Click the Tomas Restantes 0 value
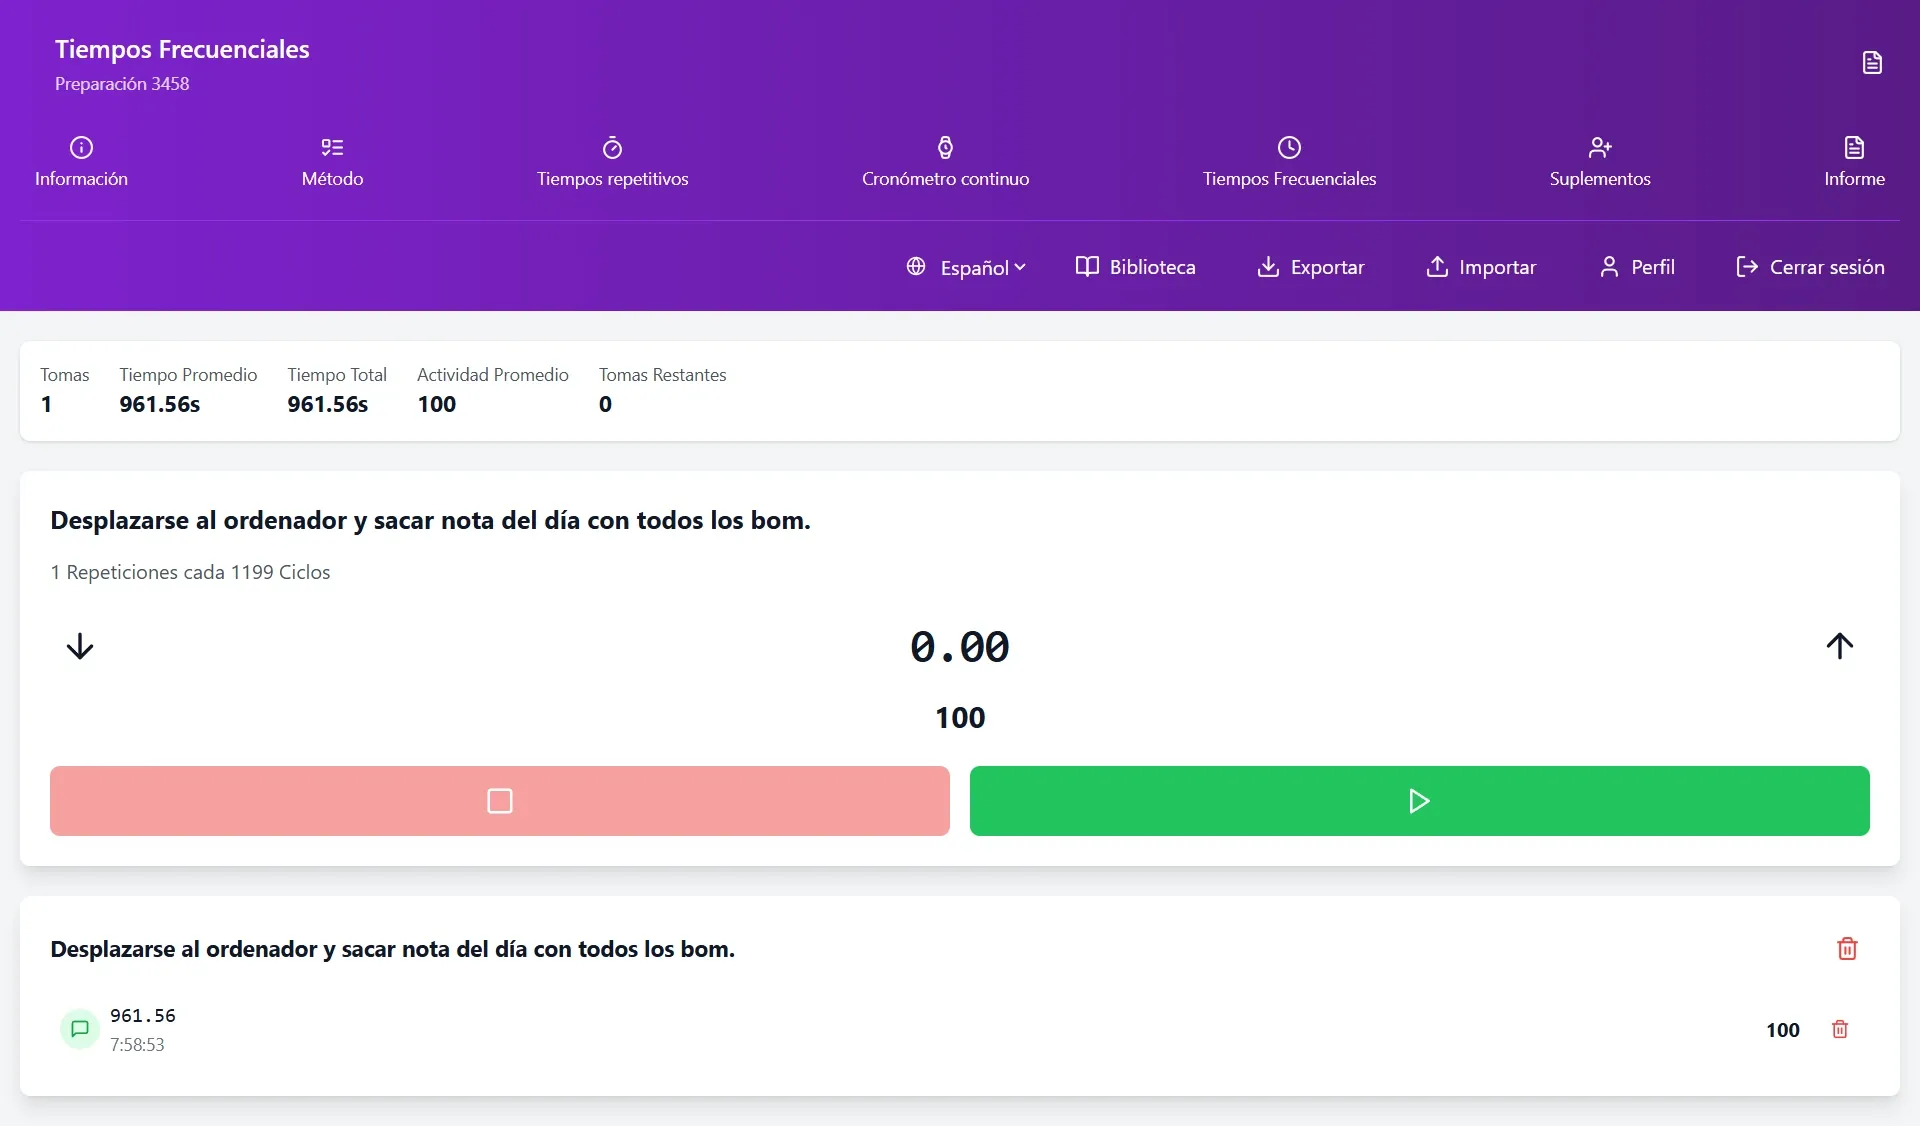Screen dimensions: 1920x1126 (605, 404)
